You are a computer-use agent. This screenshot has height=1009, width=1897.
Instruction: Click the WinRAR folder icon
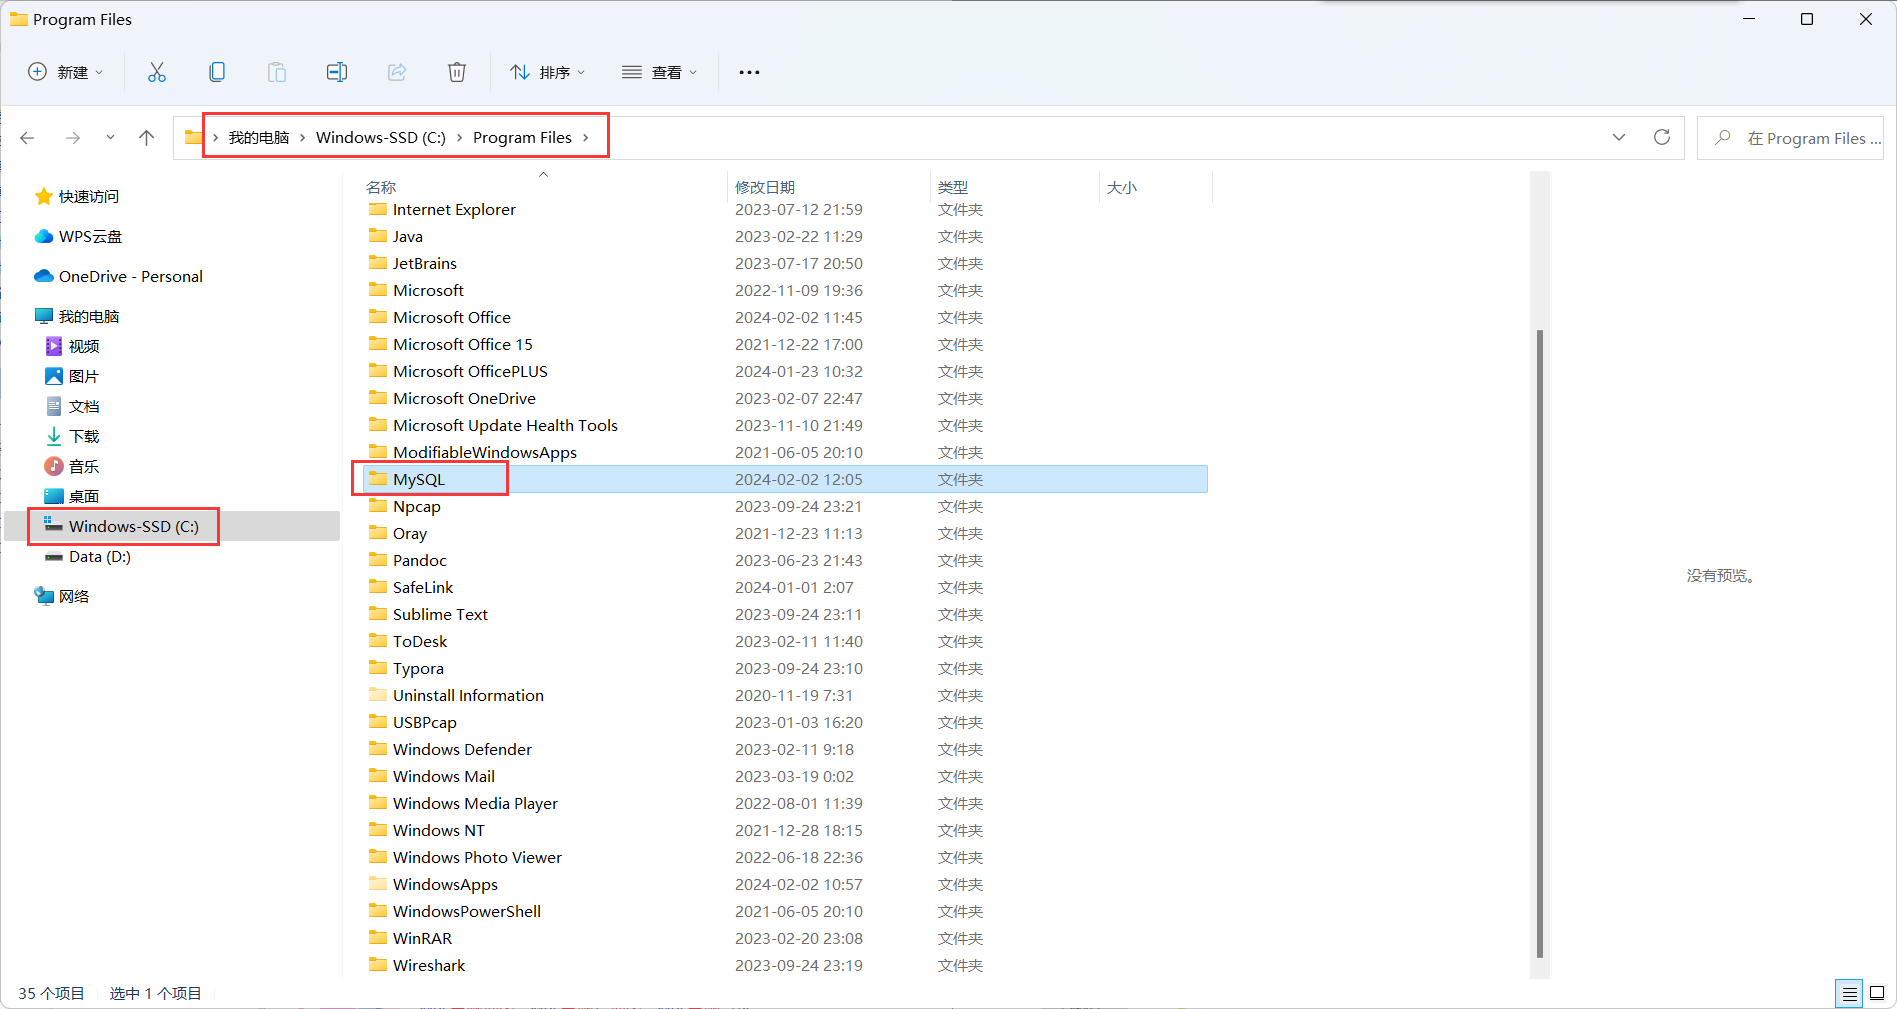(378, 938)
